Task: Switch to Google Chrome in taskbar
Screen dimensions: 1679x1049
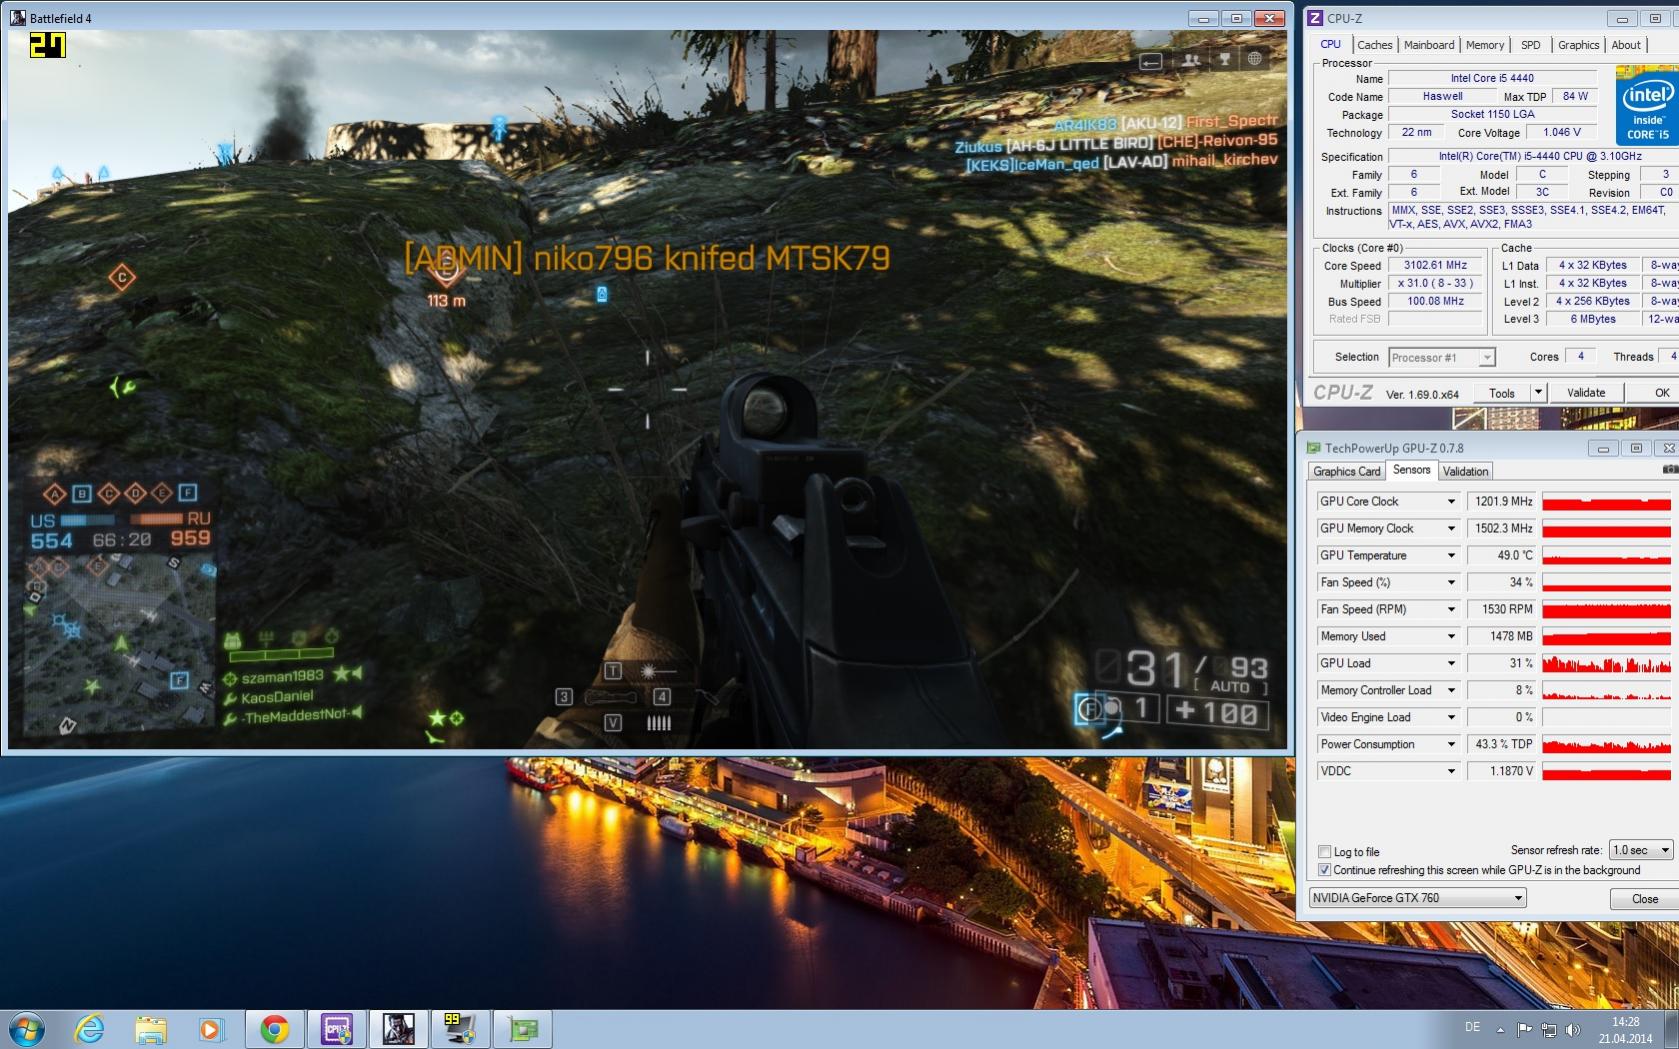Action: point(275,1029)
